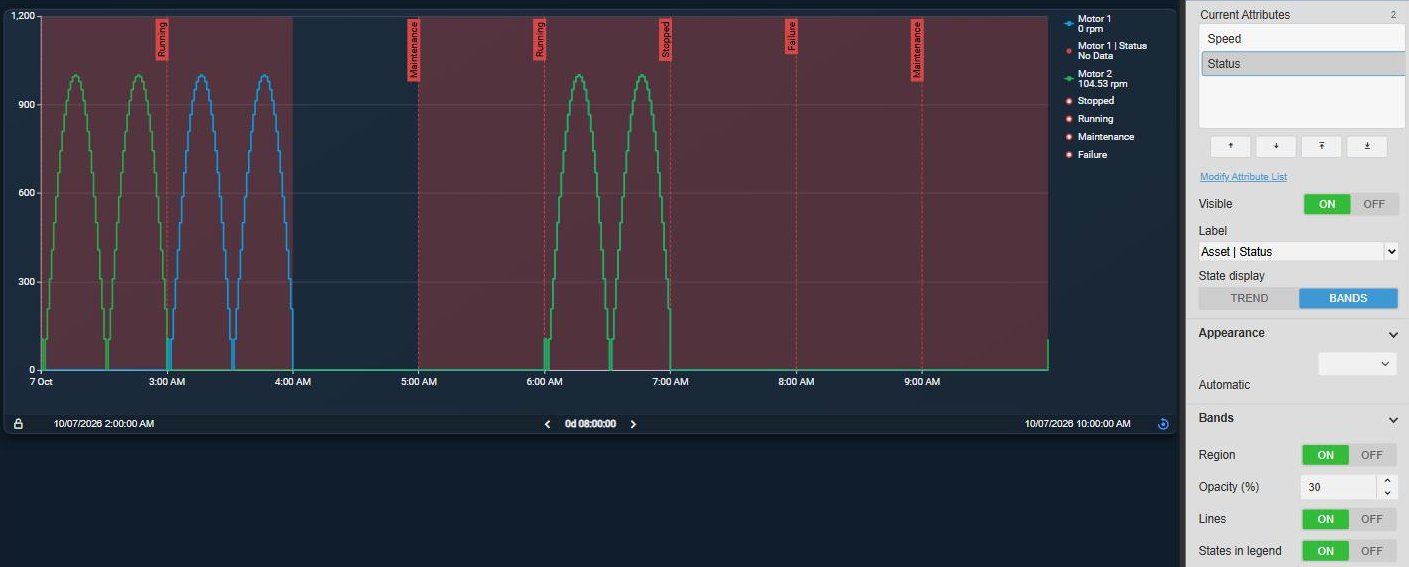Click Running marker flag near 3:00 AM
Image resolution: width=1409 pixels, height=567 pixels.
click(162, 39)
